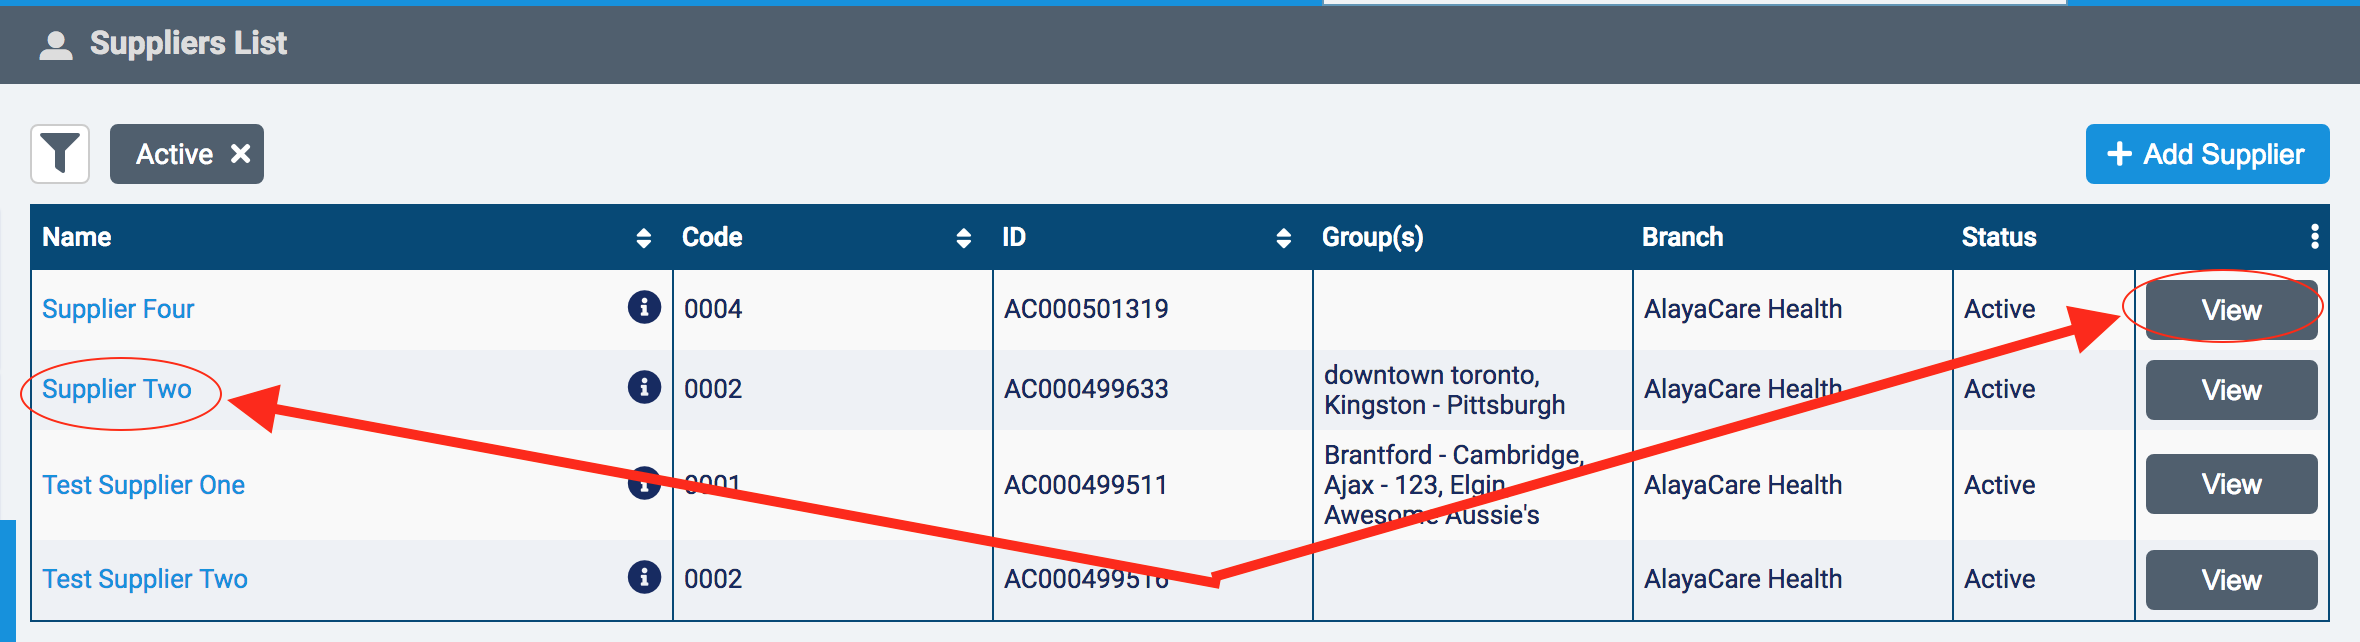This screenshot has height=642, width=2360.
Task: Remove the Active filter chip
Action: 240,154
